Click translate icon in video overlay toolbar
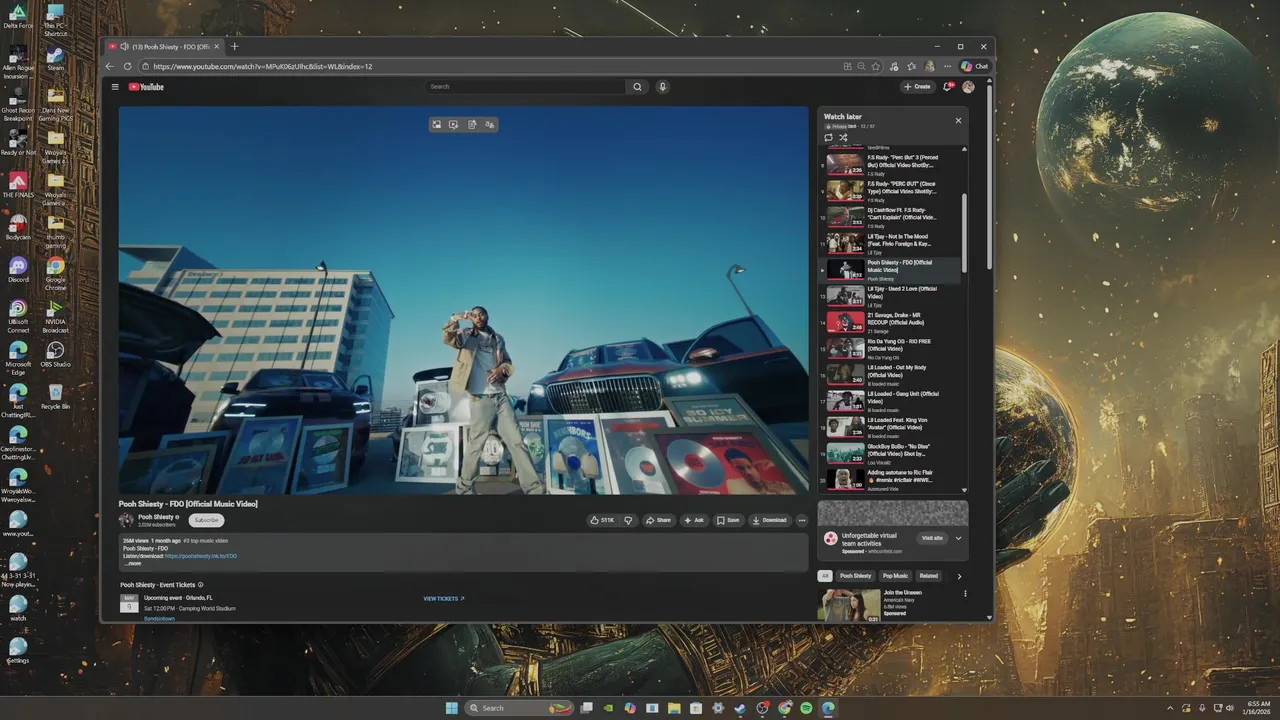 (x=489, y=125)
